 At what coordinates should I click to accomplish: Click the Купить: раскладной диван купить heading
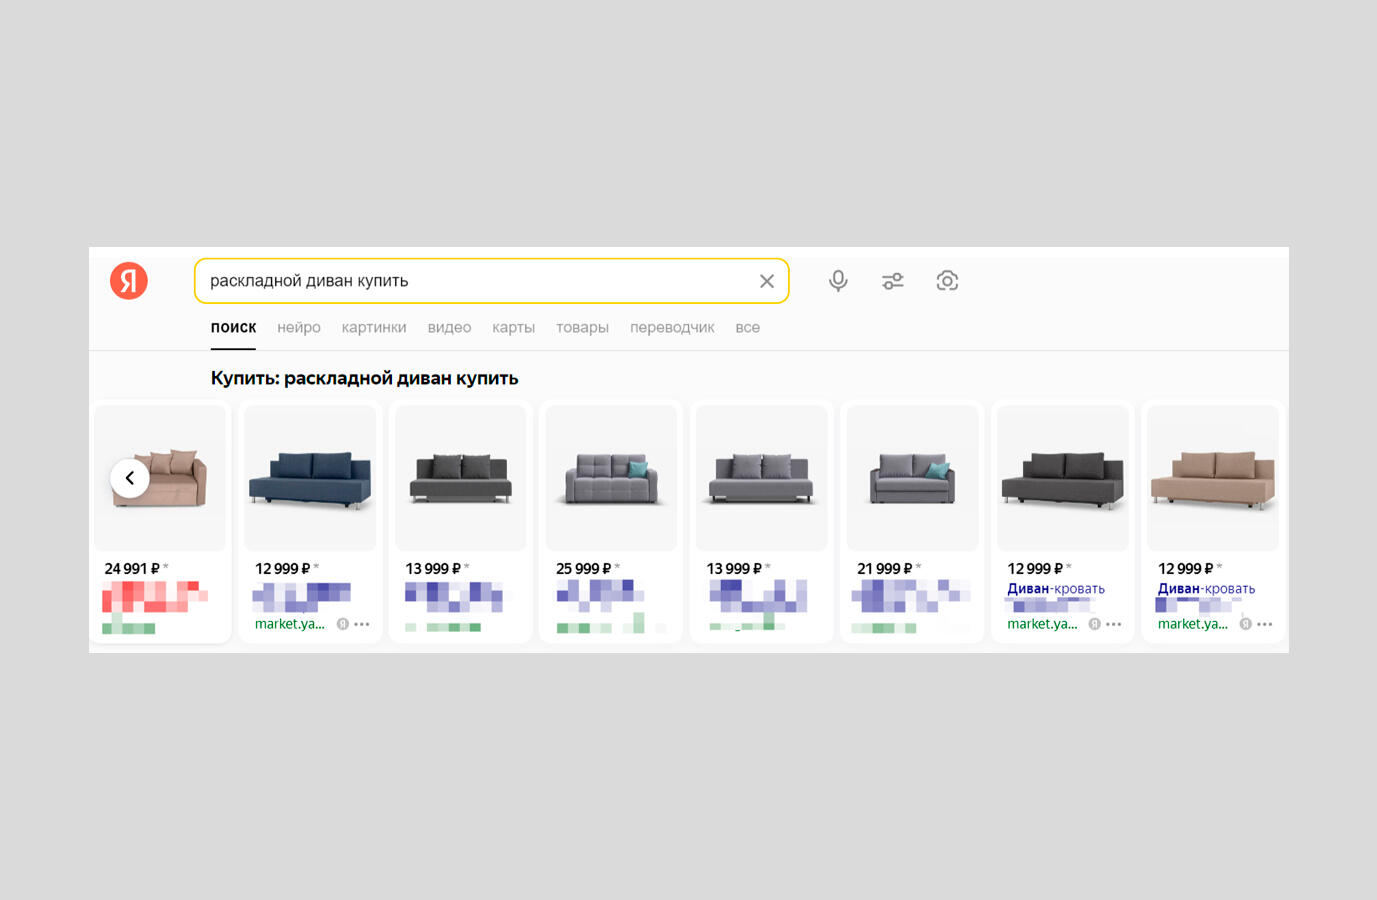[364, 378]
